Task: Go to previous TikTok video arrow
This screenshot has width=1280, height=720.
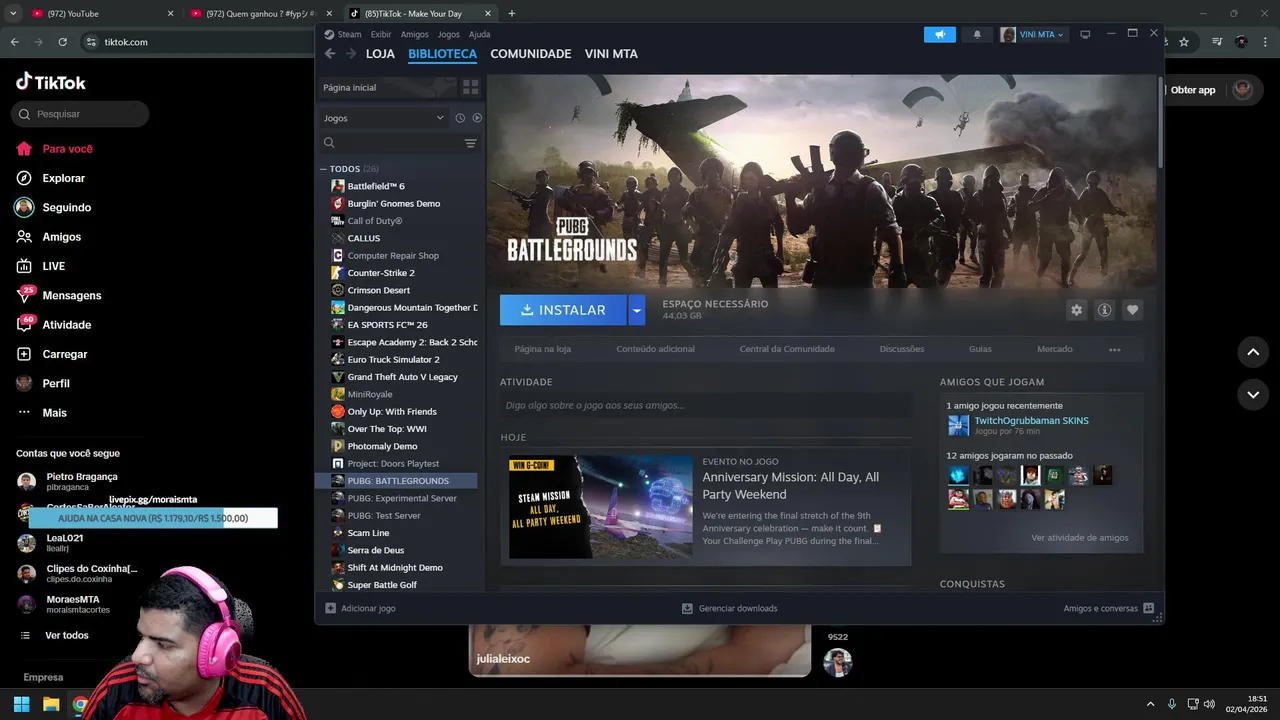Action: click(x=1253, y=352)
